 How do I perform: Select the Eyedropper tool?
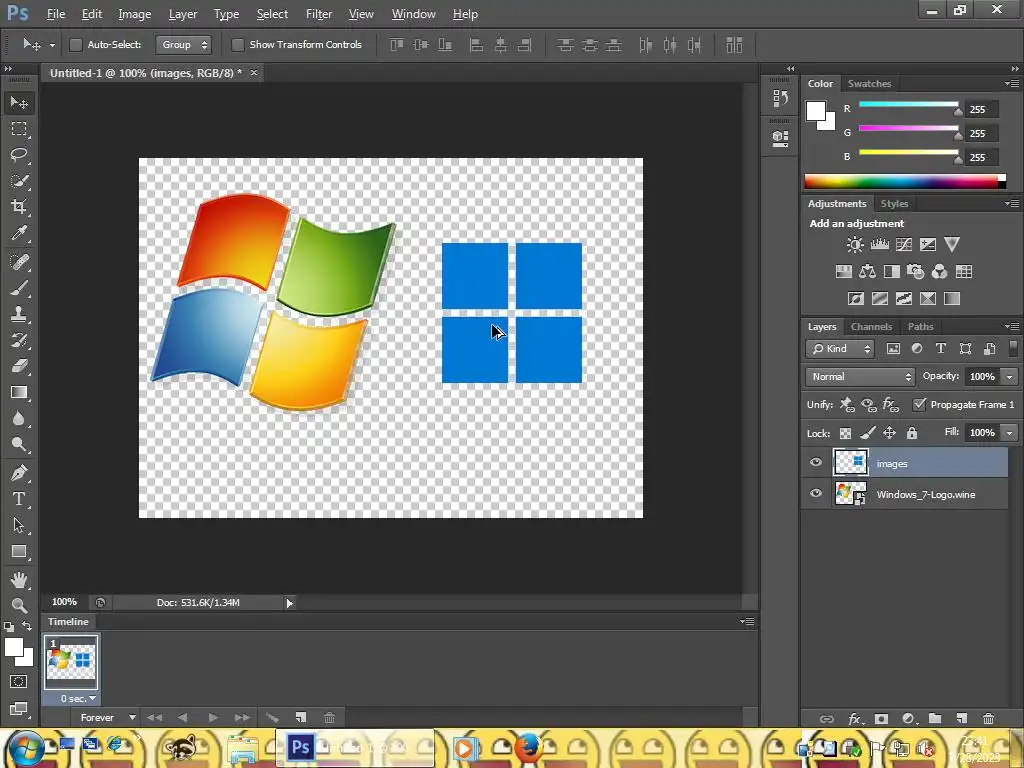click(19, 233)
